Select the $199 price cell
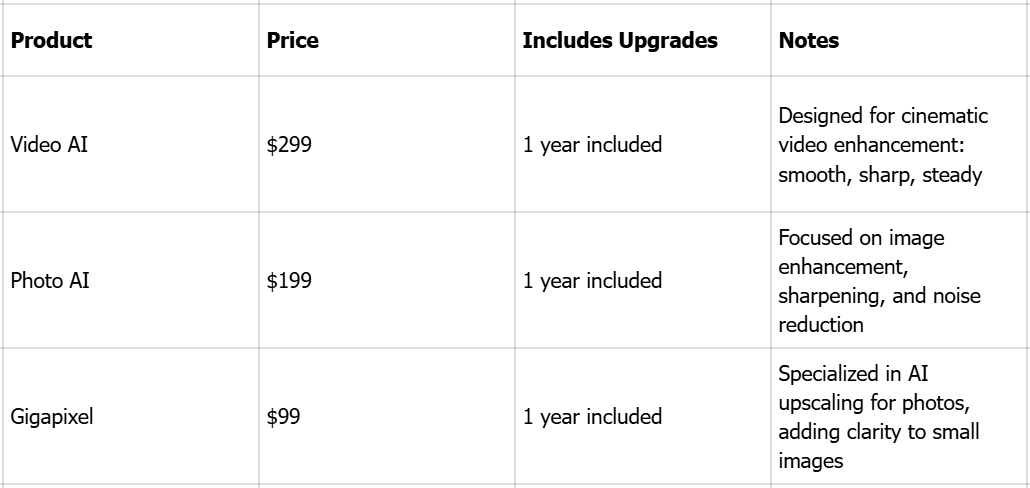 pos(386,280)
